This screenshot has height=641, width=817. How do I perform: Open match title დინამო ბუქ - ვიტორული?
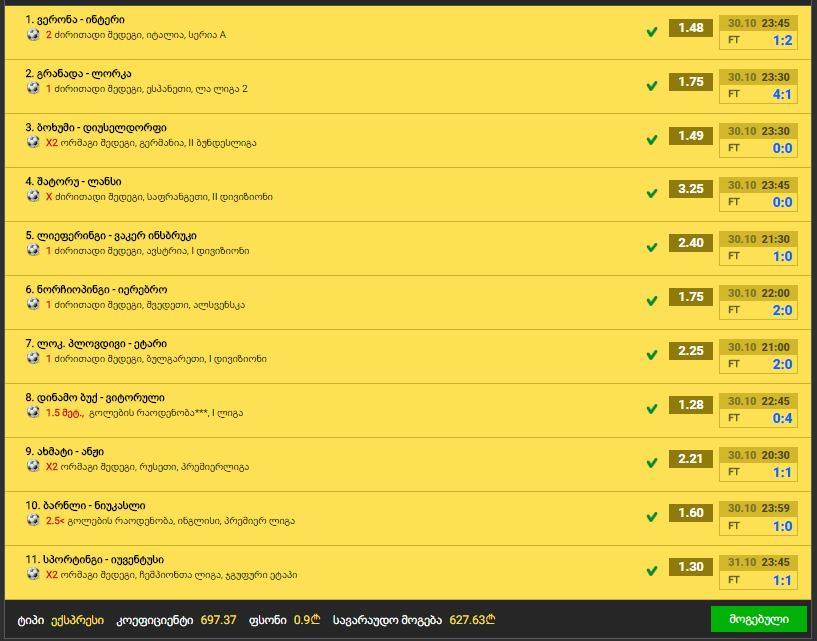coord(95,398)
